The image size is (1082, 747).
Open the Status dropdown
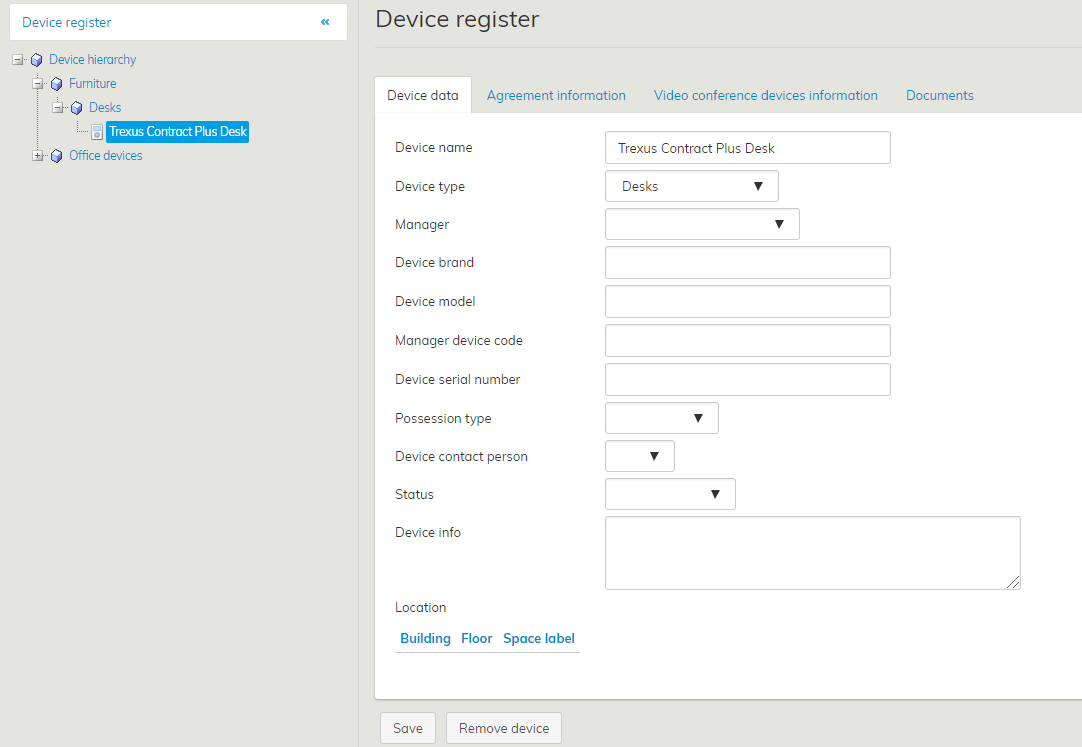tap(670, 494)
